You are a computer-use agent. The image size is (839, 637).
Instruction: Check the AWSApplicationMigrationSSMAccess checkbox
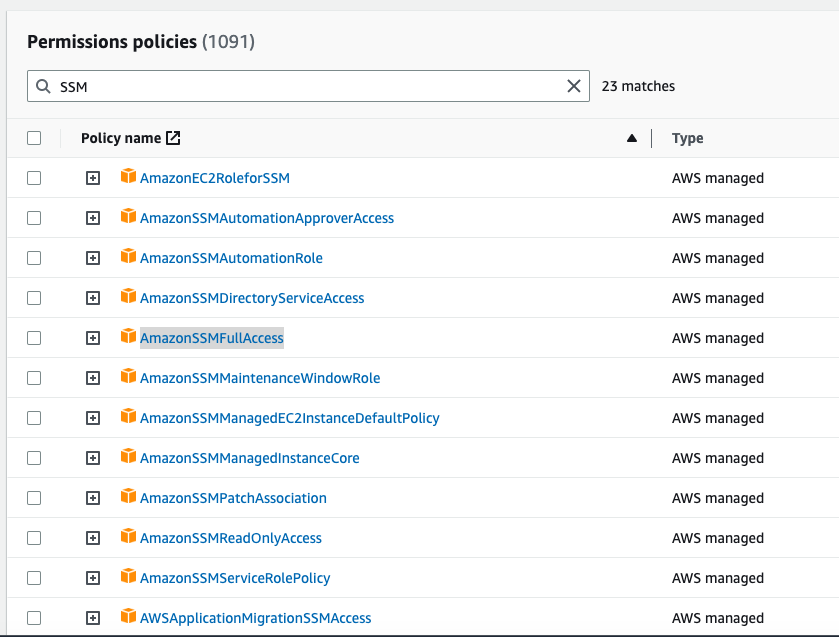tap(34, 618)
